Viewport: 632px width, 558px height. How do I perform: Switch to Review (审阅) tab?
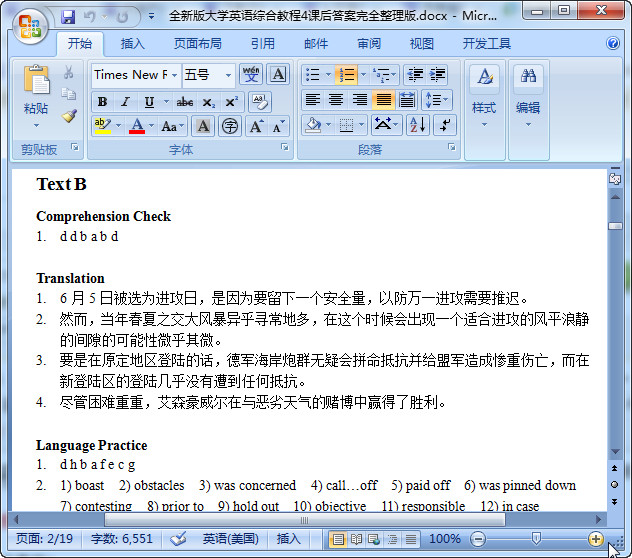pos(369,44)
